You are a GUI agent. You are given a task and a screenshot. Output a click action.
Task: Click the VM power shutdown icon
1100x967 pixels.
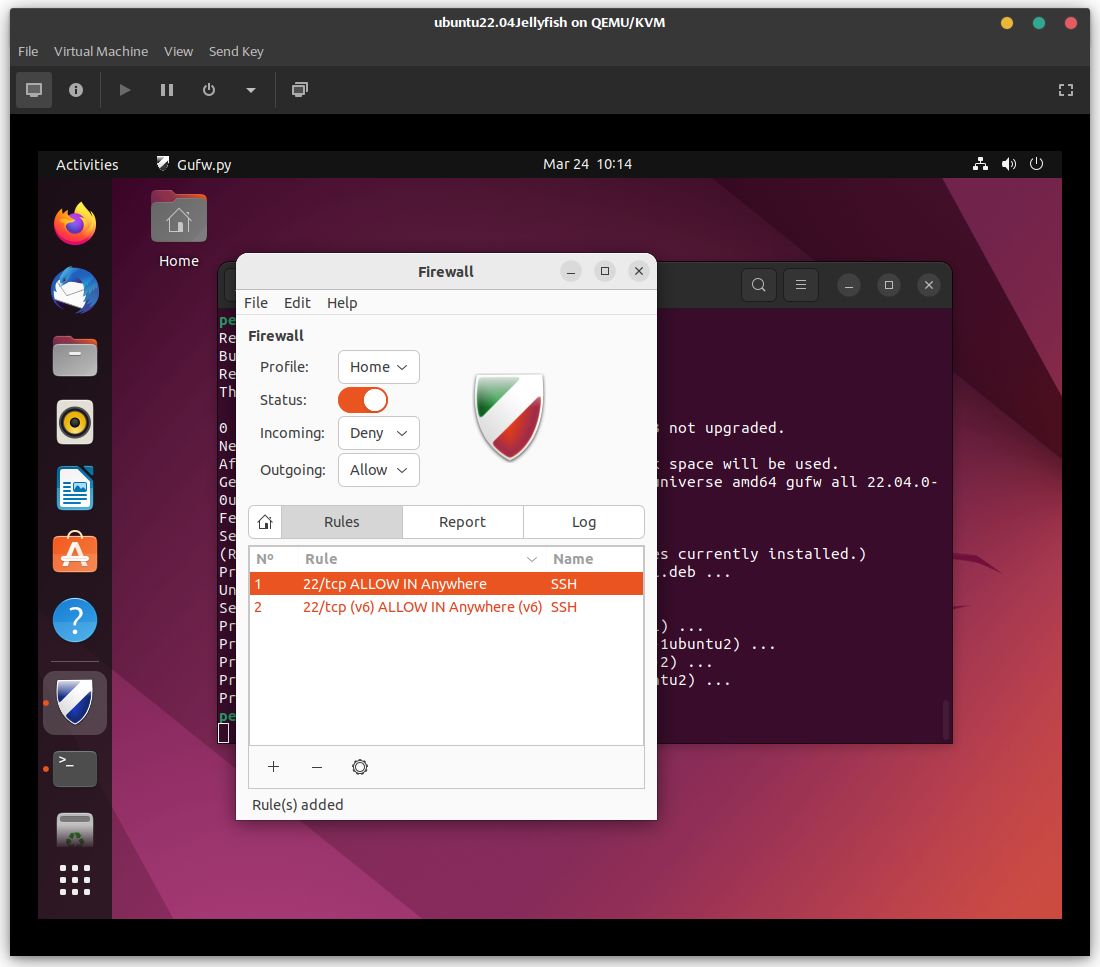[209, 90]
